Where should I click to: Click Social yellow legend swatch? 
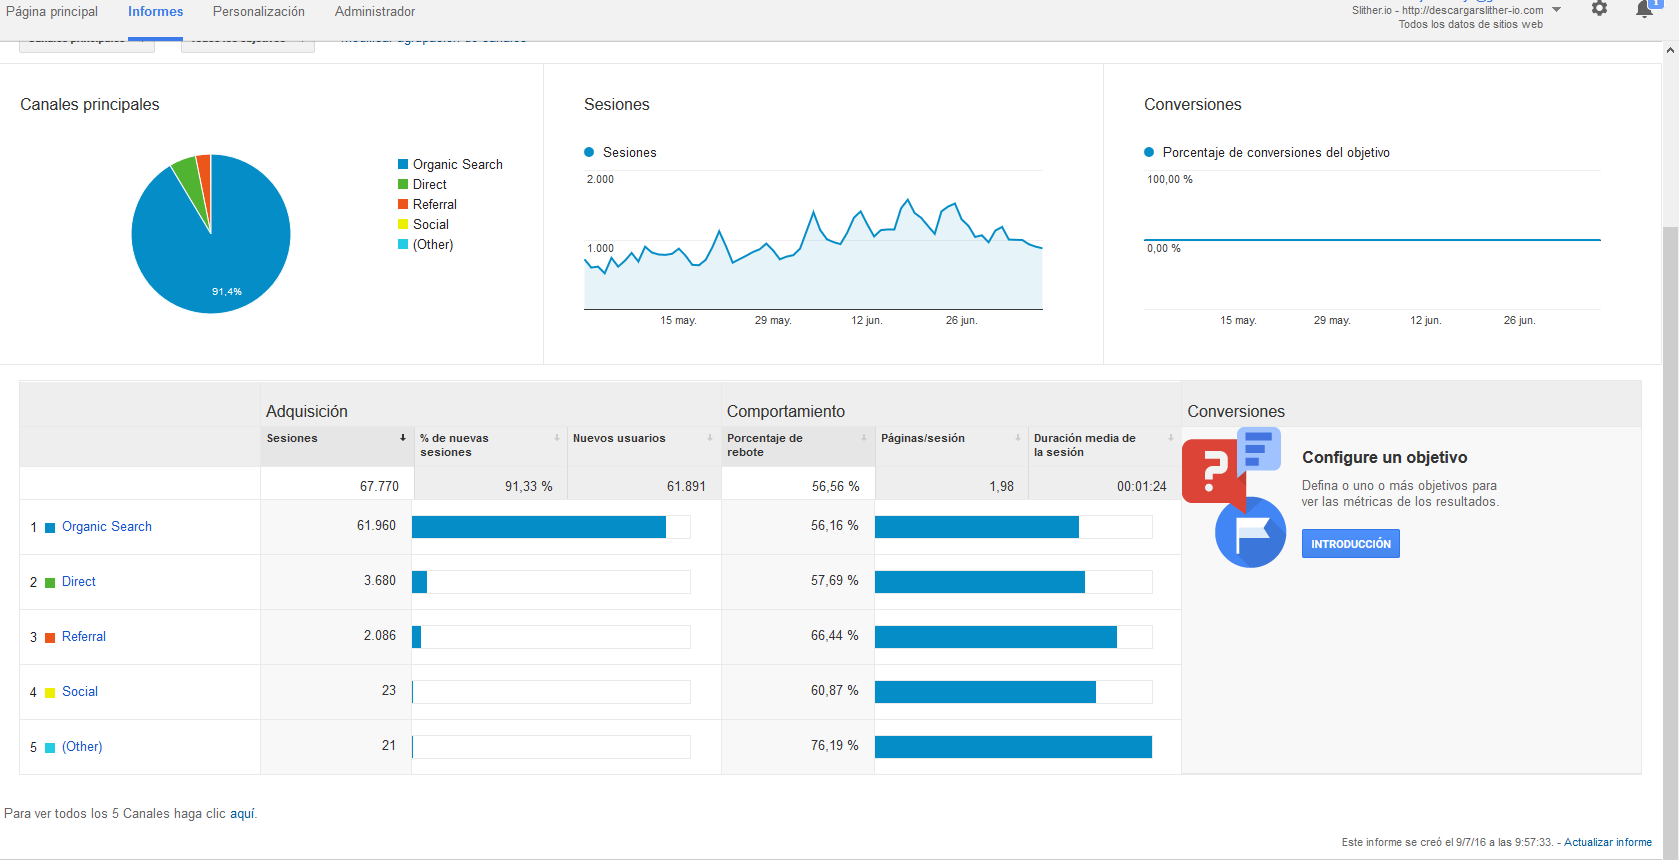pyautogui.click(x=403, y=224)
